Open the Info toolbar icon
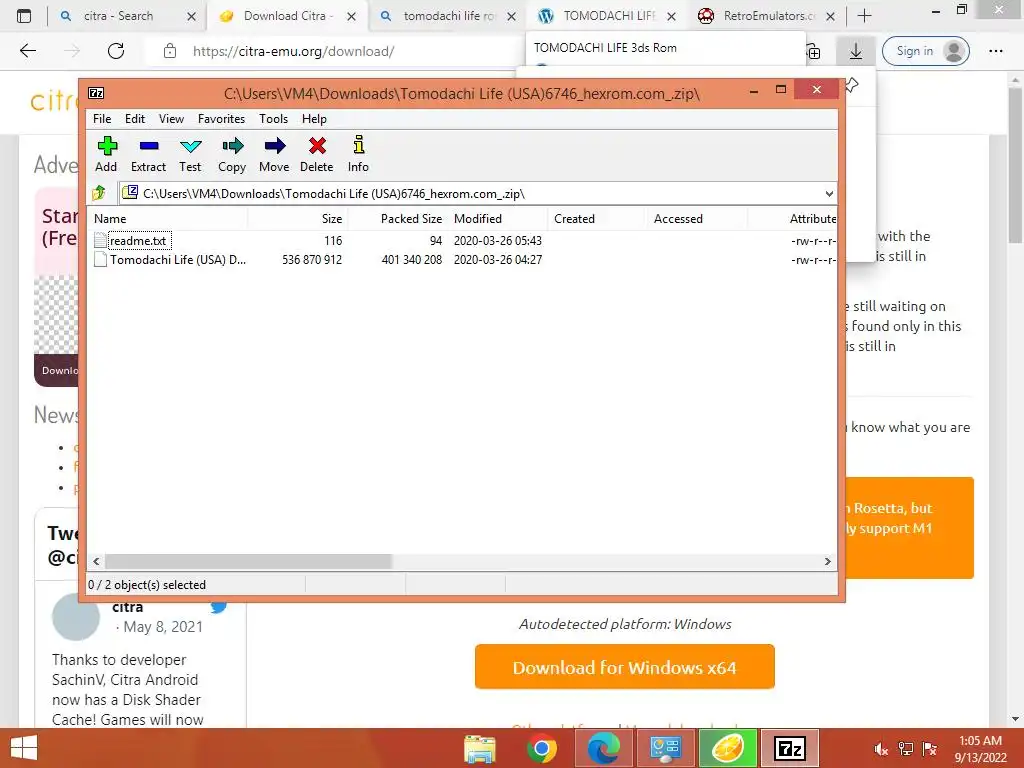 pos(359,155)
